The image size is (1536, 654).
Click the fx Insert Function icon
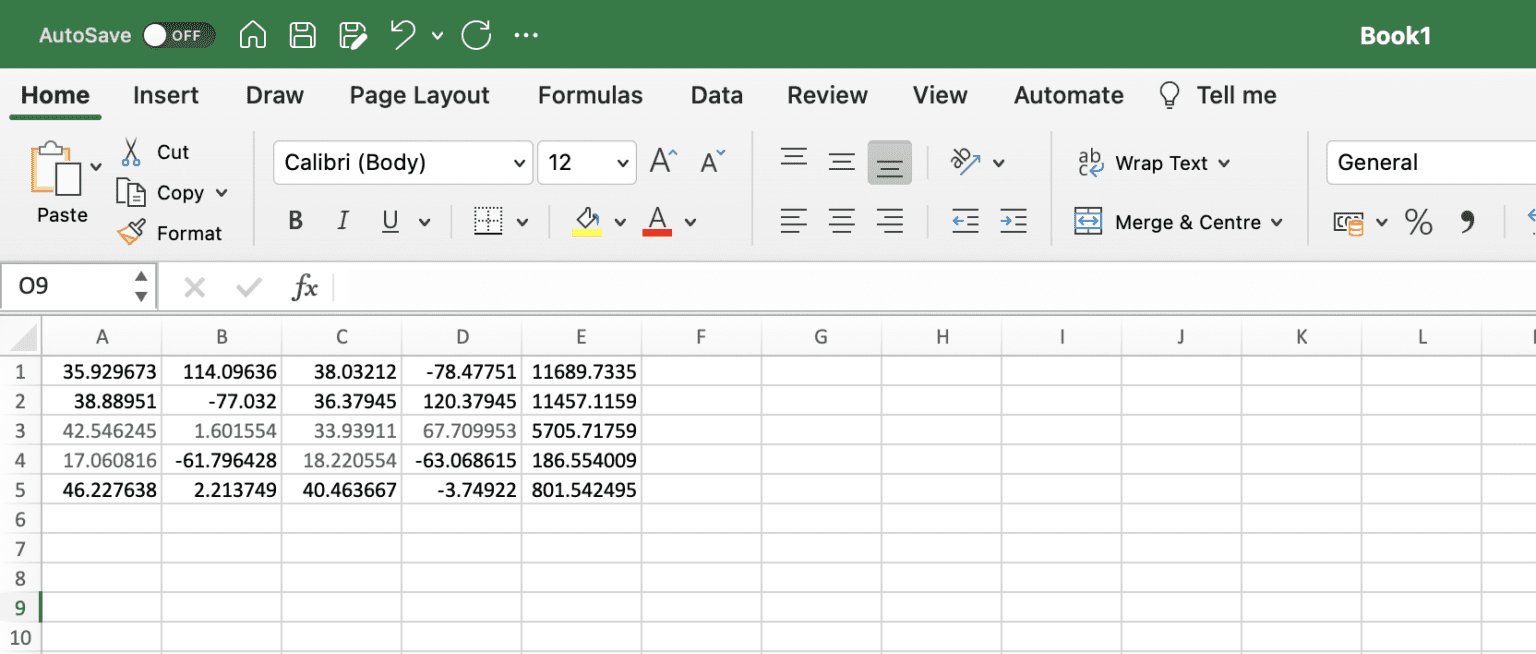point(304,288)
